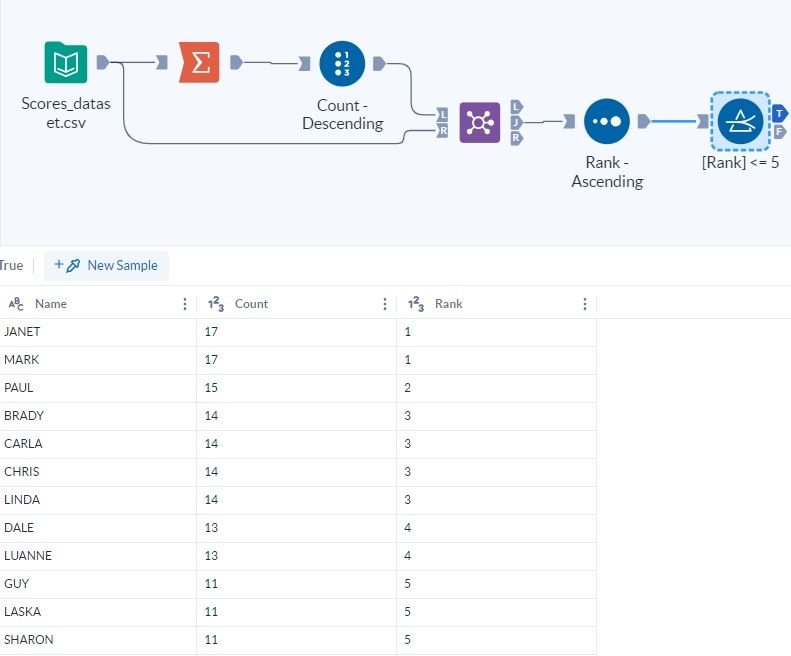Click the Summarize tool with sigma icon

coord(199,63)
